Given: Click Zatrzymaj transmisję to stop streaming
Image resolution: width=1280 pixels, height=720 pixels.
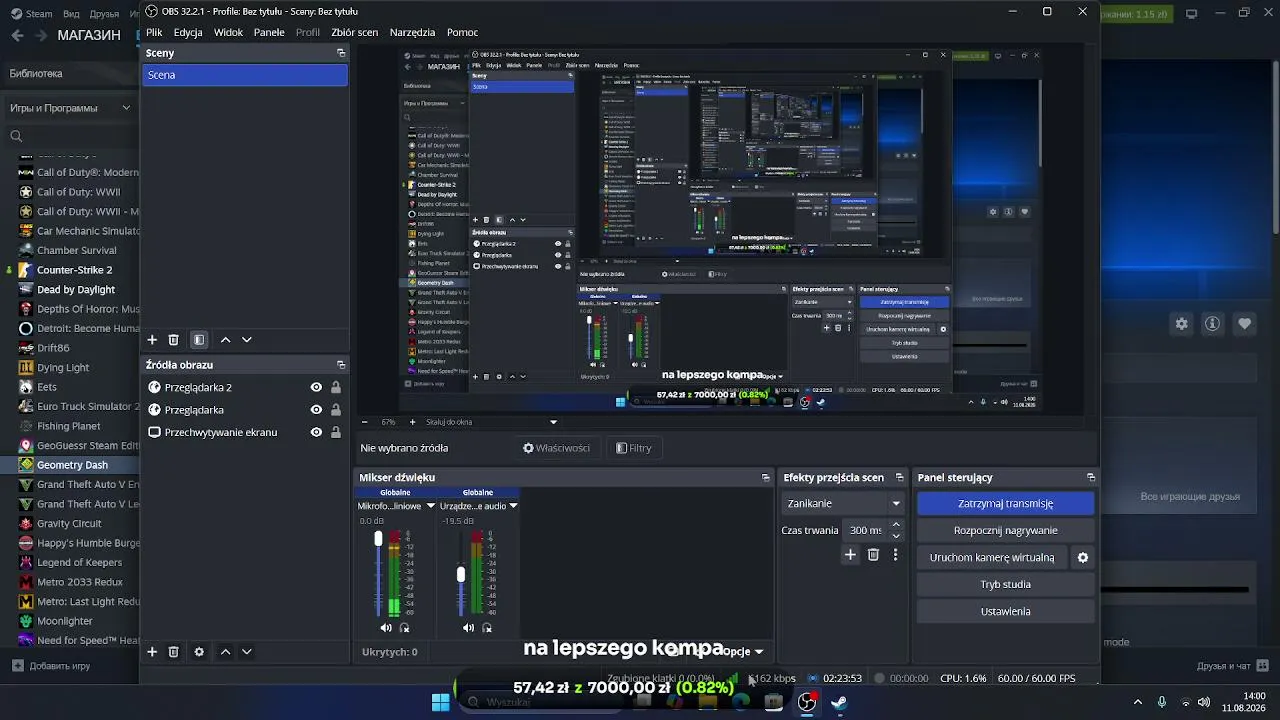Looking at the screenshot, I should (1005, 504).
